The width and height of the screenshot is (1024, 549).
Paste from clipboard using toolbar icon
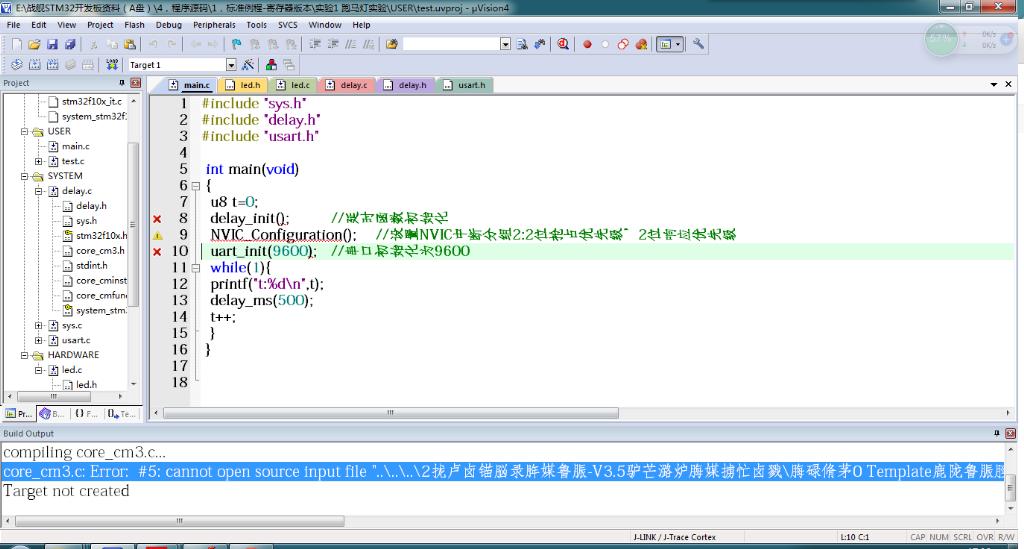[130, 44]
